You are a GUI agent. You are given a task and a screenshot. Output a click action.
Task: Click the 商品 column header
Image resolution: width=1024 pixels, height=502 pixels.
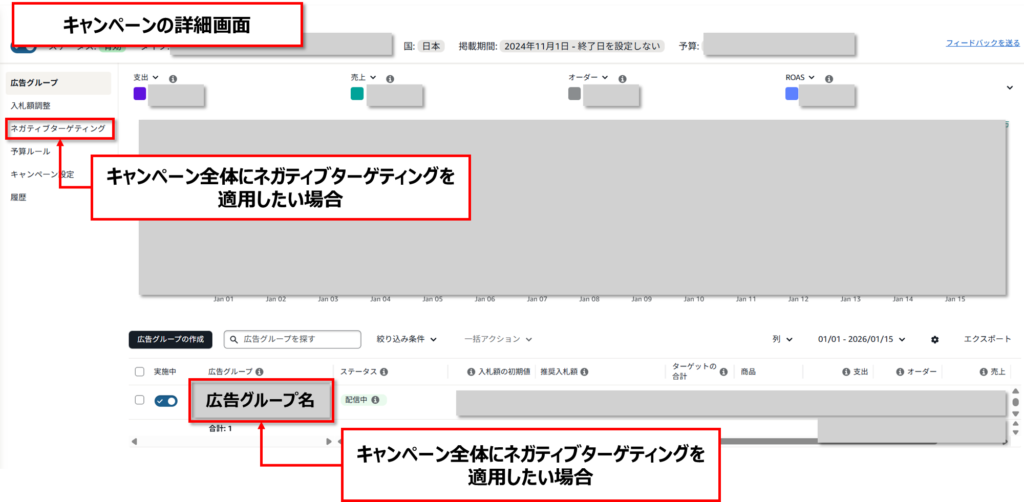(748, 371)
